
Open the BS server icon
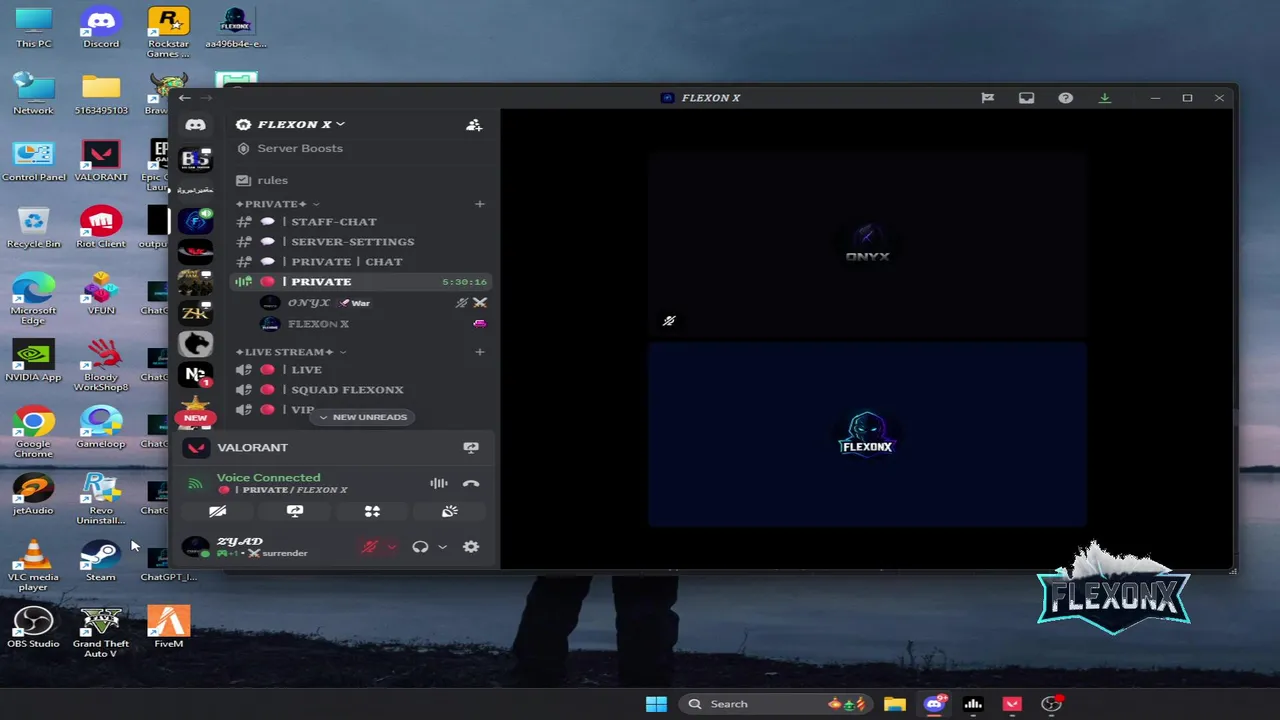point(195,159)
